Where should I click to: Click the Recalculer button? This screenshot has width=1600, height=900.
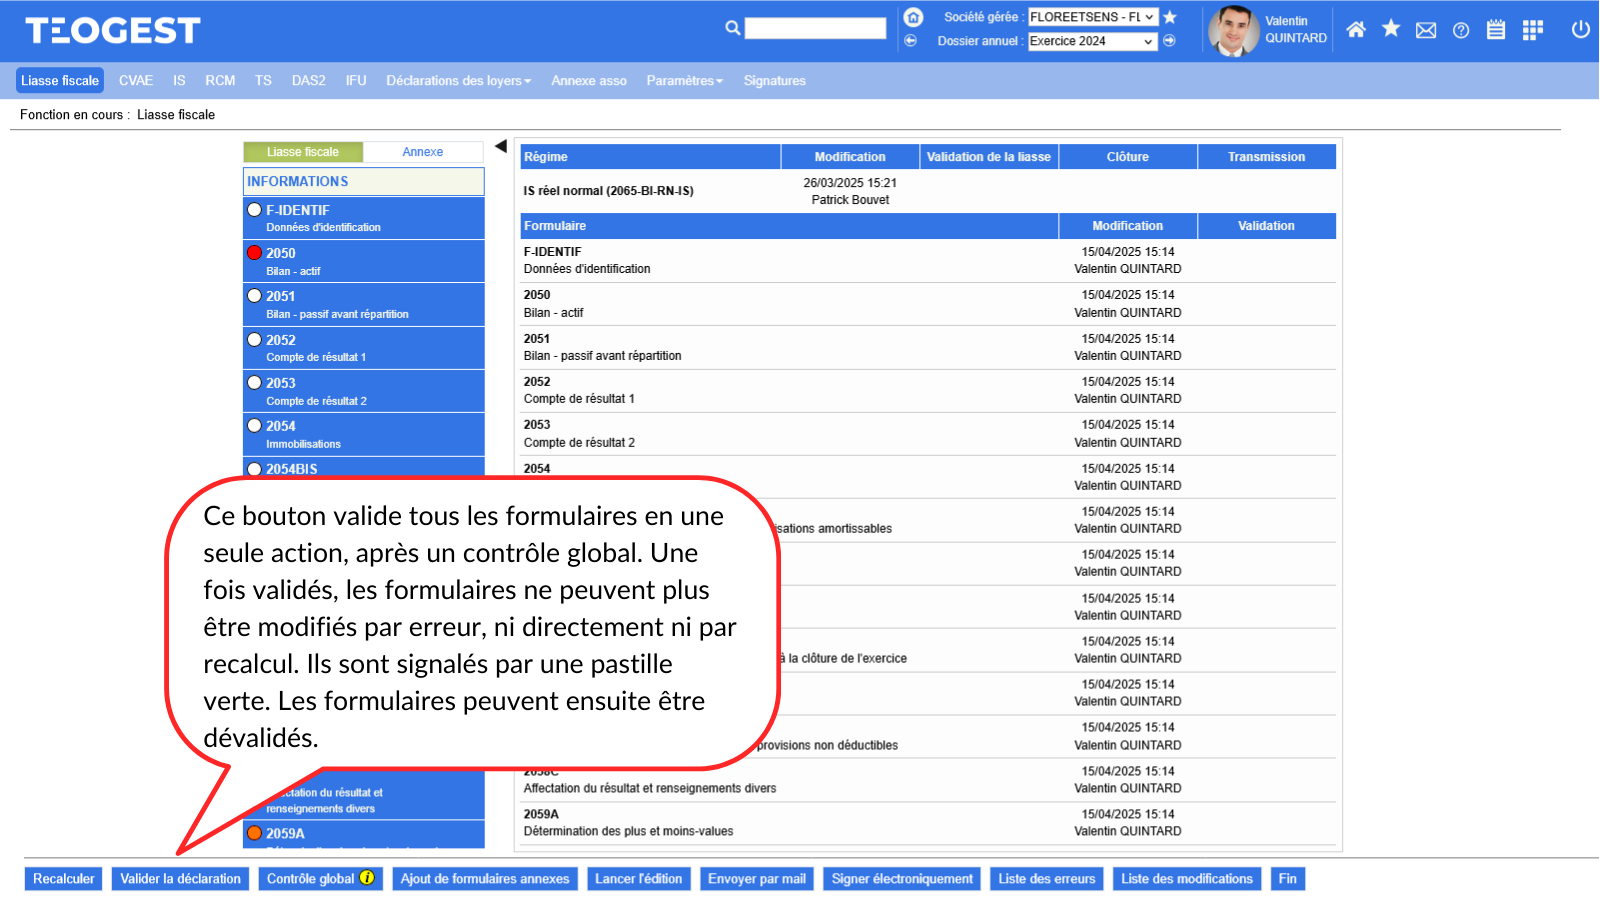click(x=64, y=879)
